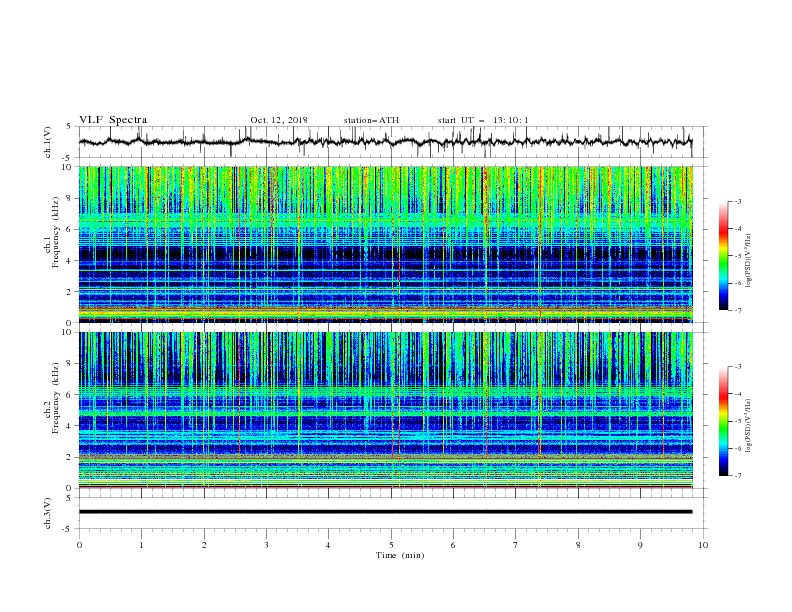The image size is (792, 612).
Task: Click the time axis tick label "5"
Action: point(391,545)
